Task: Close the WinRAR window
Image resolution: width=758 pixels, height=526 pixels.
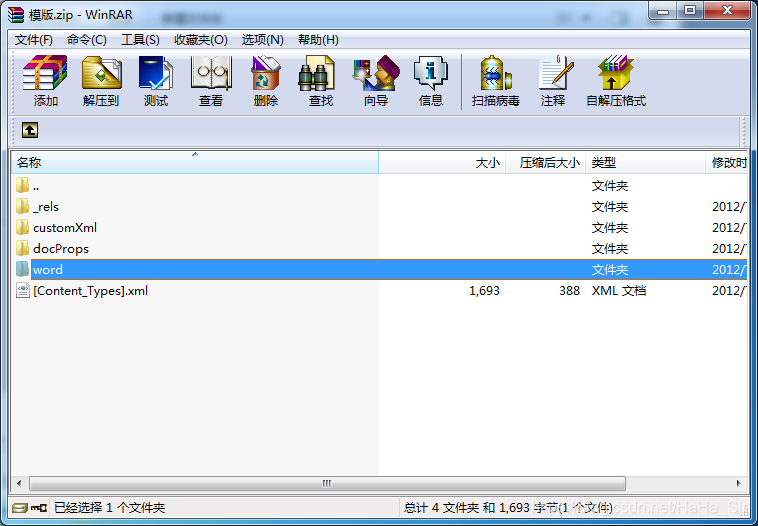Action: pos(728,11)
